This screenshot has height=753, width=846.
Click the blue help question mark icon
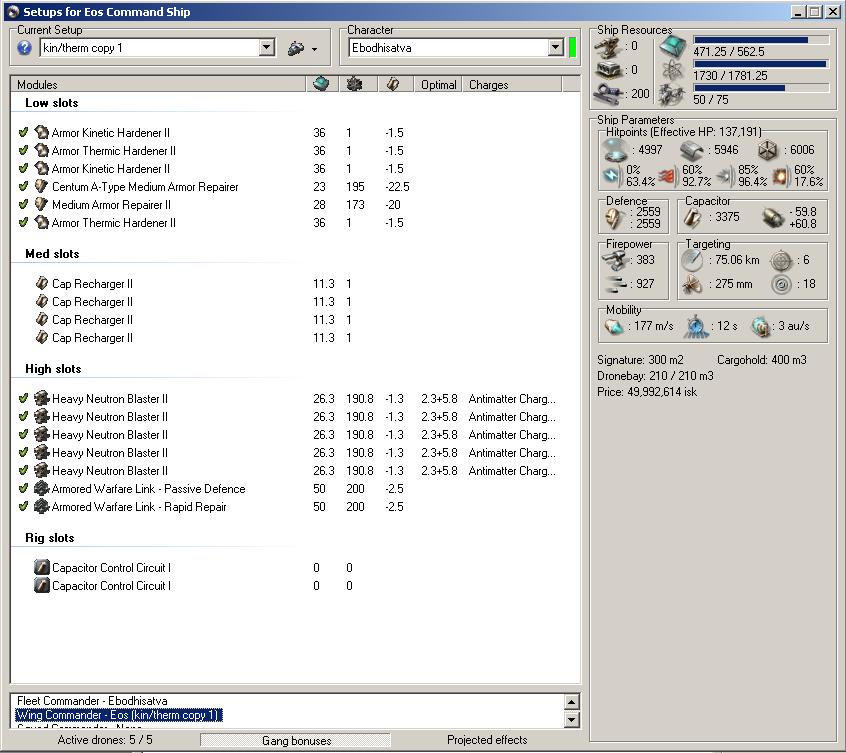25,48
